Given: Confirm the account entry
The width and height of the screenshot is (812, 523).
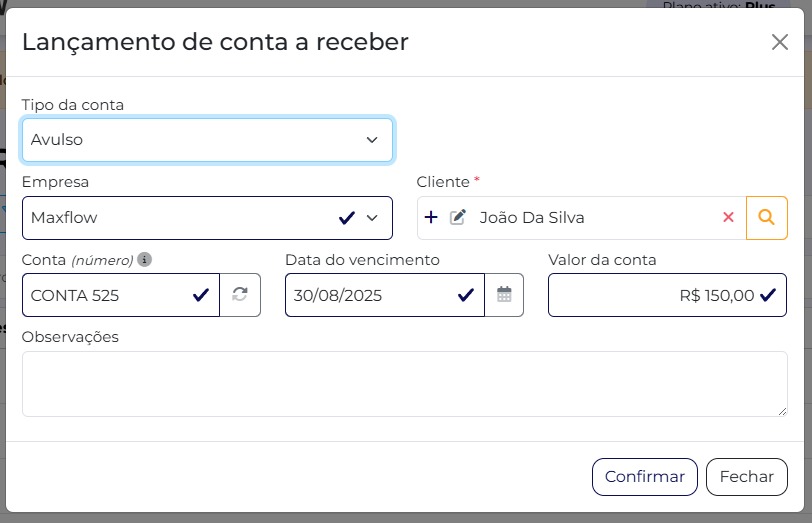Looking at the screenshot, I should (x=645, y=476).
